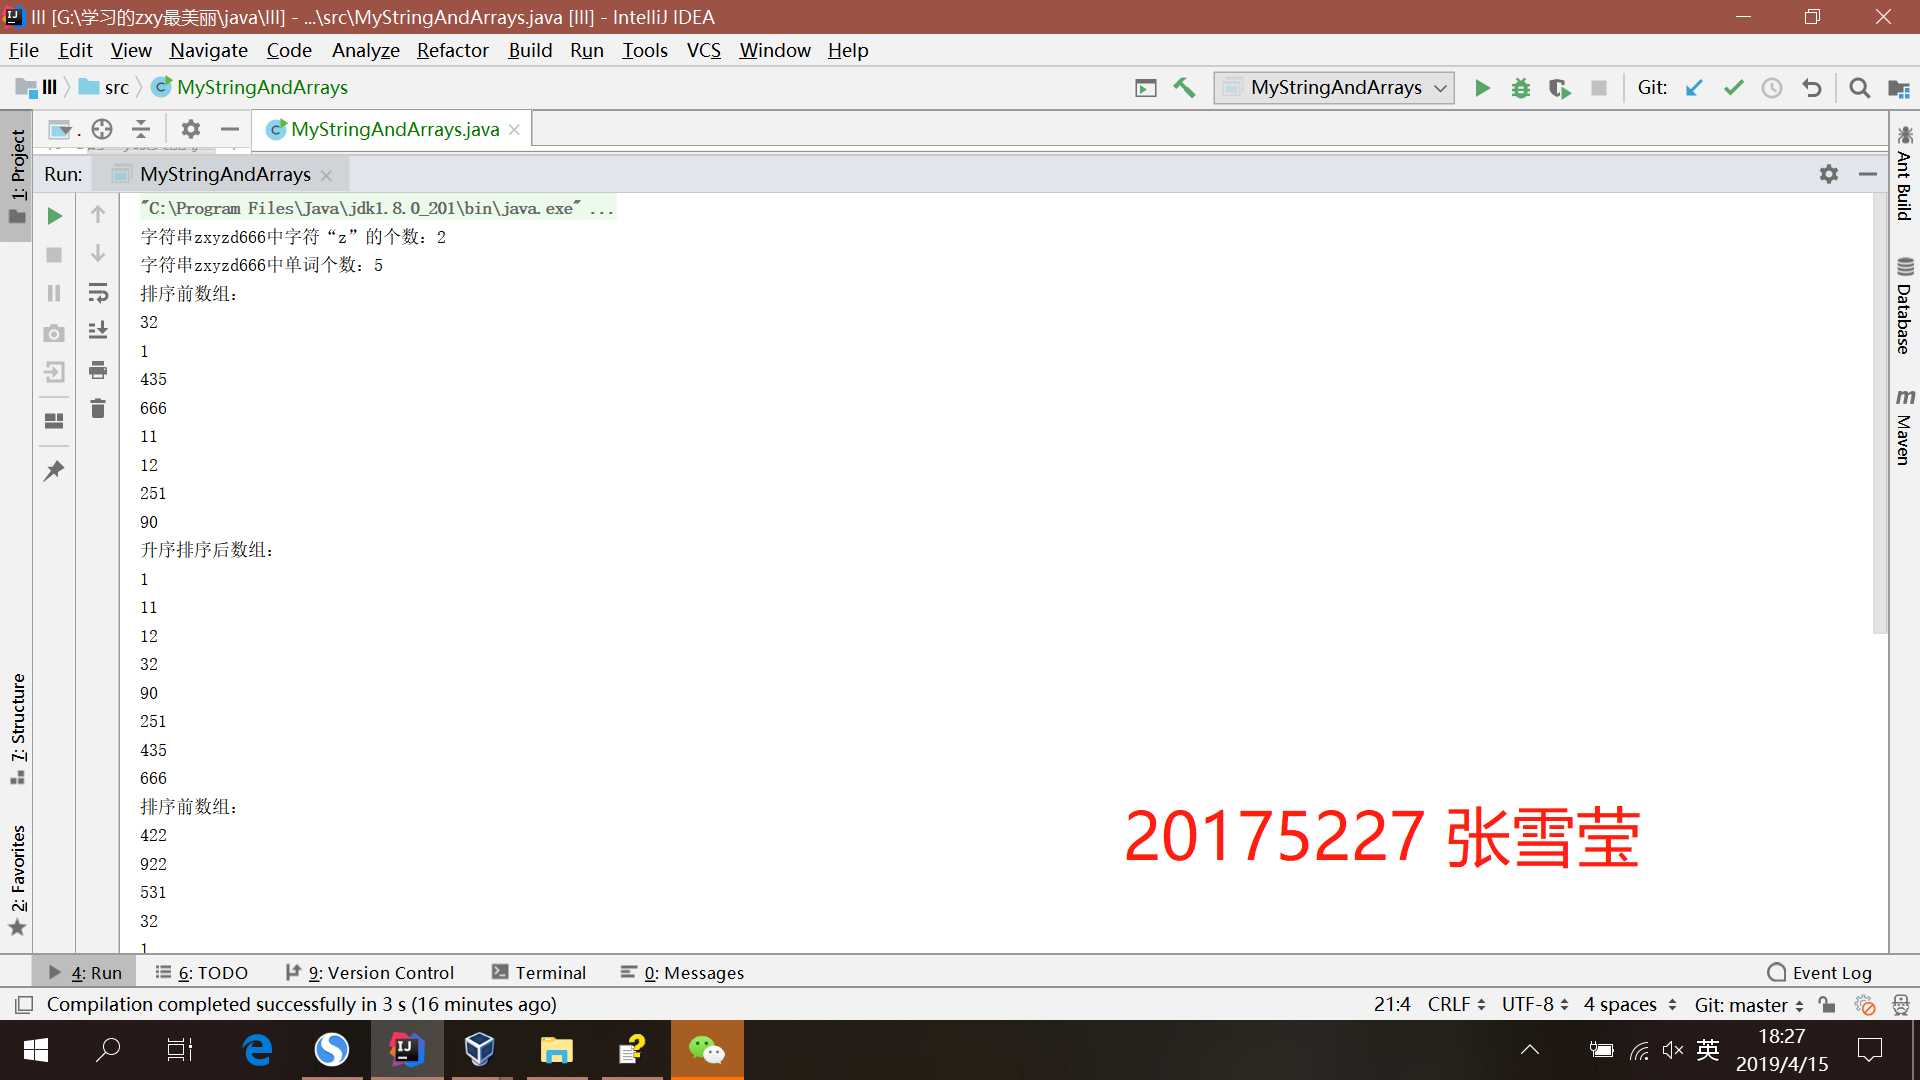This screenshot has width=1920, height=1080.
Task: Pause output in the Run panel
Action: coord(55,293)
